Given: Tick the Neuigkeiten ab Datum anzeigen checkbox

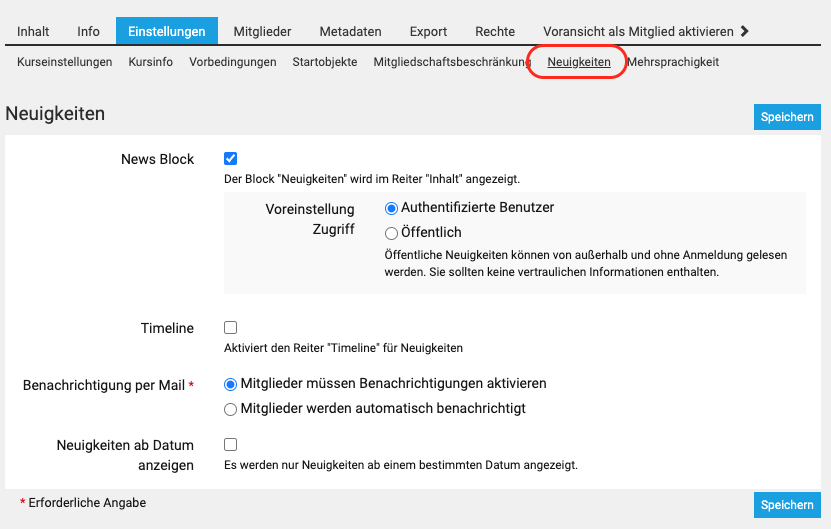Looking at the screenshot, I should (x=231, y=444).
